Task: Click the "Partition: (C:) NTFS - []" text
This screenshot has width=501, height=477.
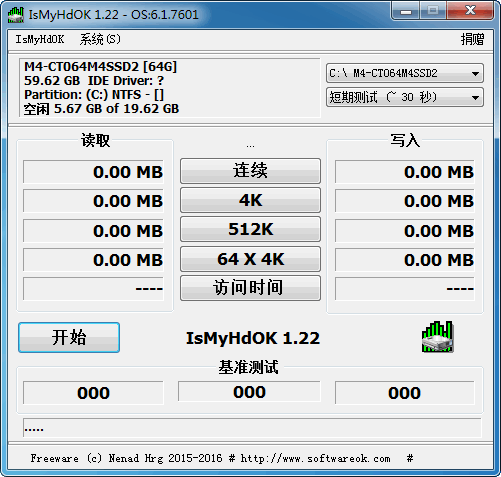Action: (94, 95)
